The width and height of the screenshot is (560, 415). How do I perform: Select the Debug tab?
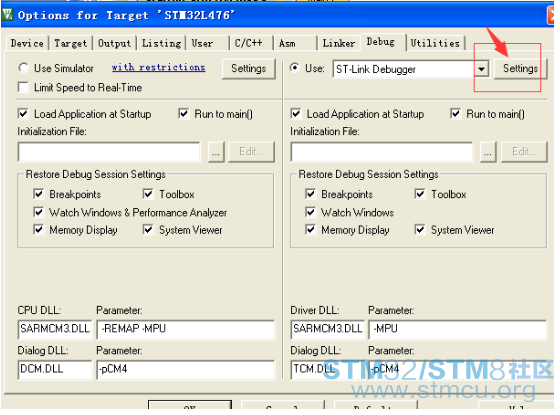point(383,42)
